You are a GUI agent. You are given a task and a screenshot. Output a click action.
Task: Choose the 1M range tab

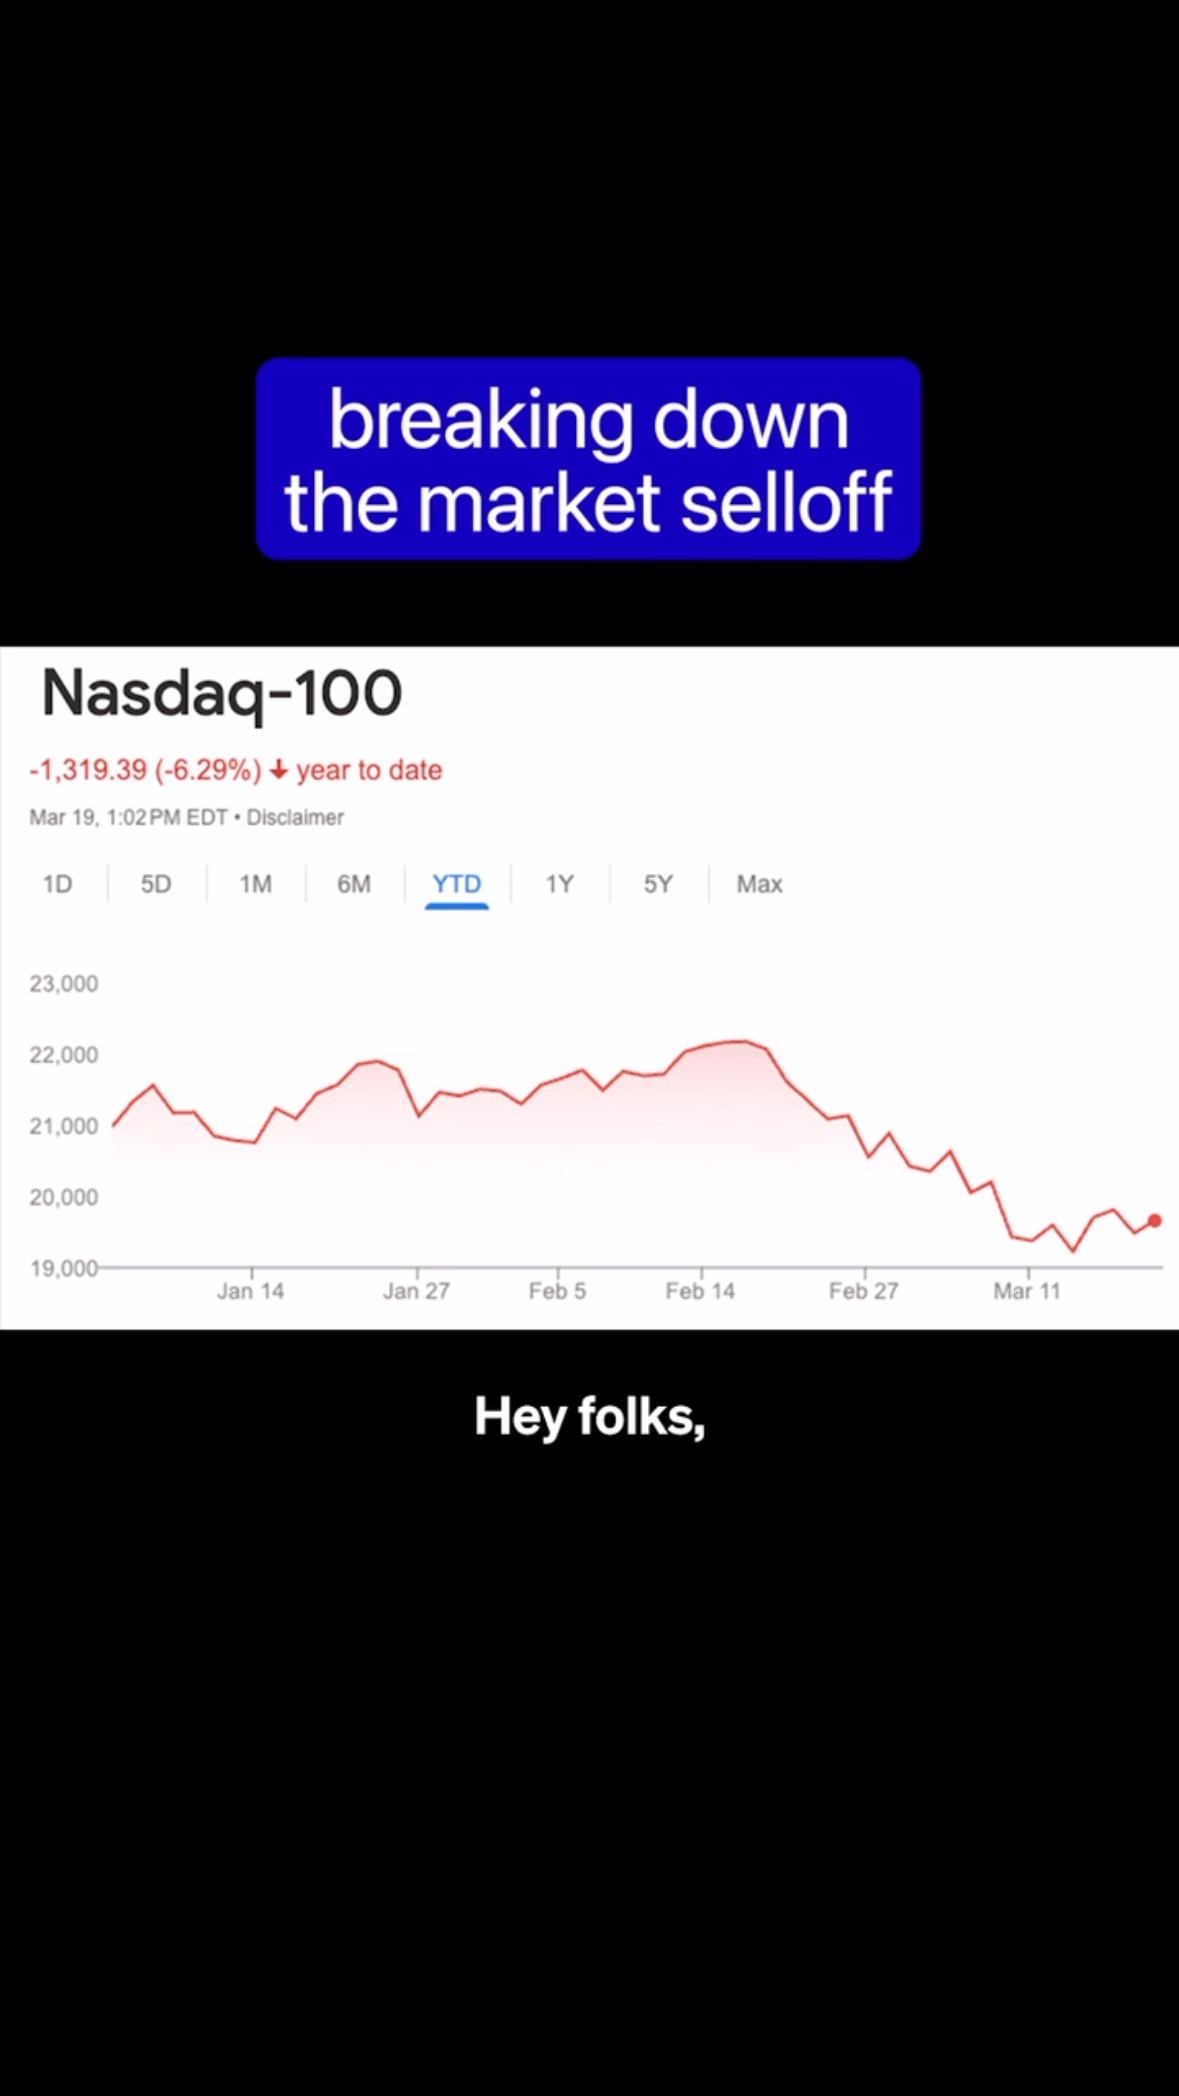pos(255,884)
